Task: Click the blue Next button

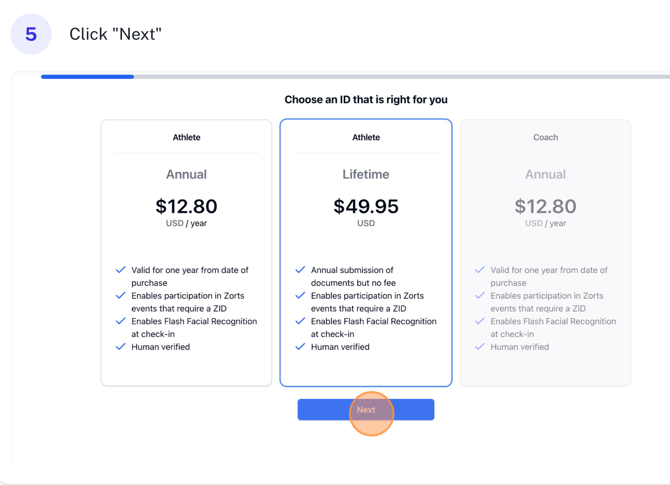Action: coord(365,409)
